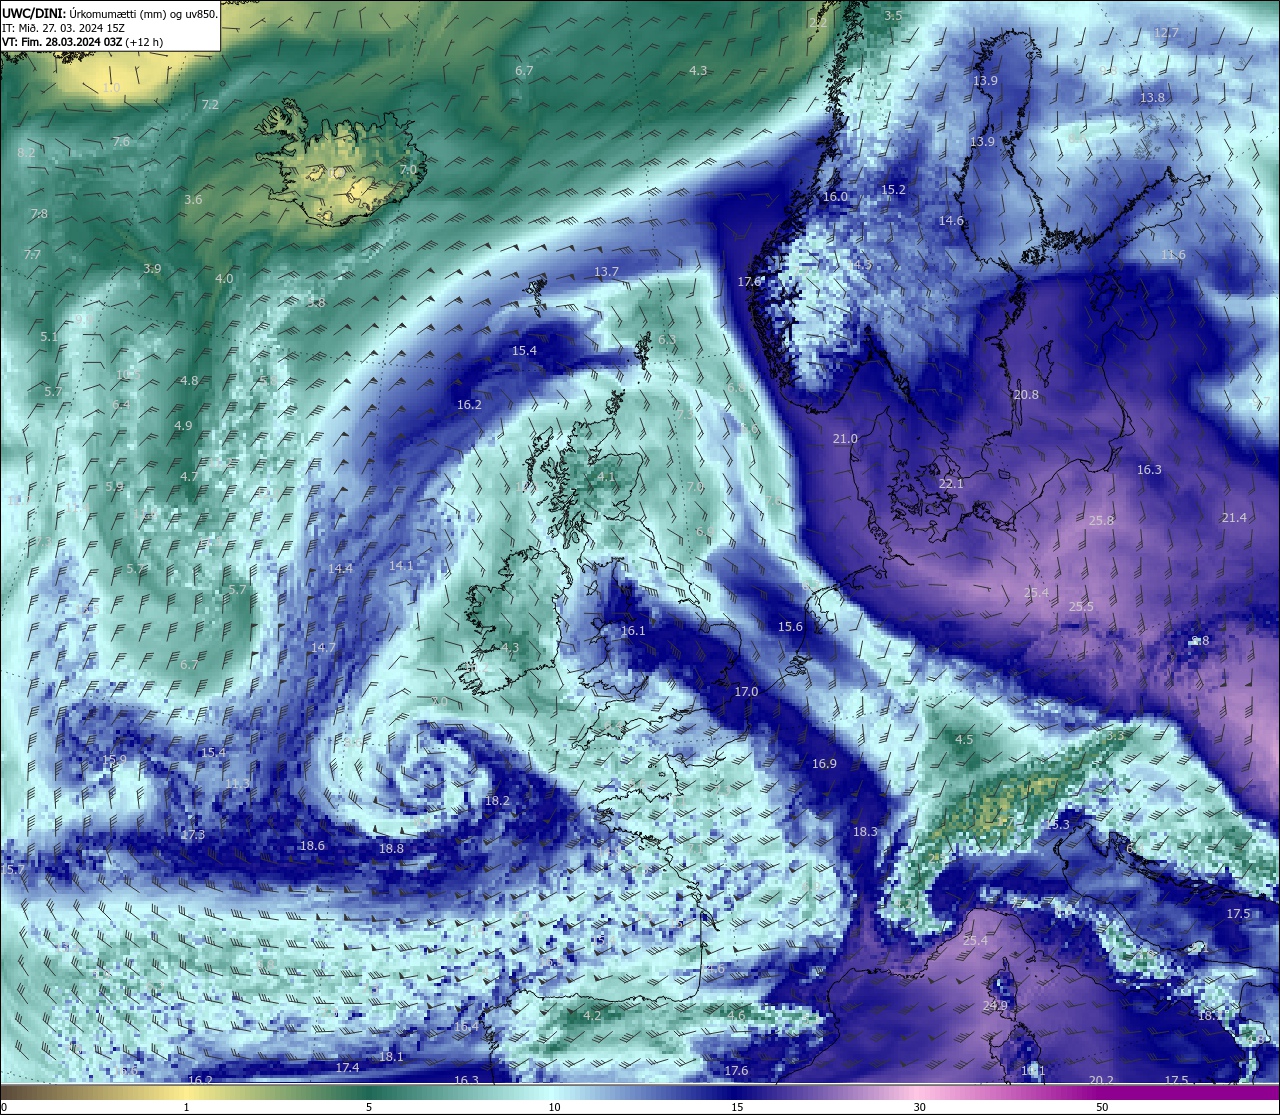
Task: Click the map value '14.1'
Action: pos(401,565)
